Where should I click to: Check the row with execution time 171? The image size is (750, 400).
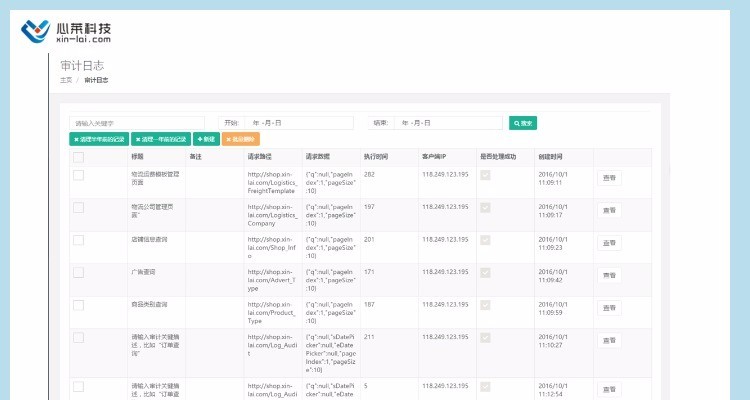point(78,273)
